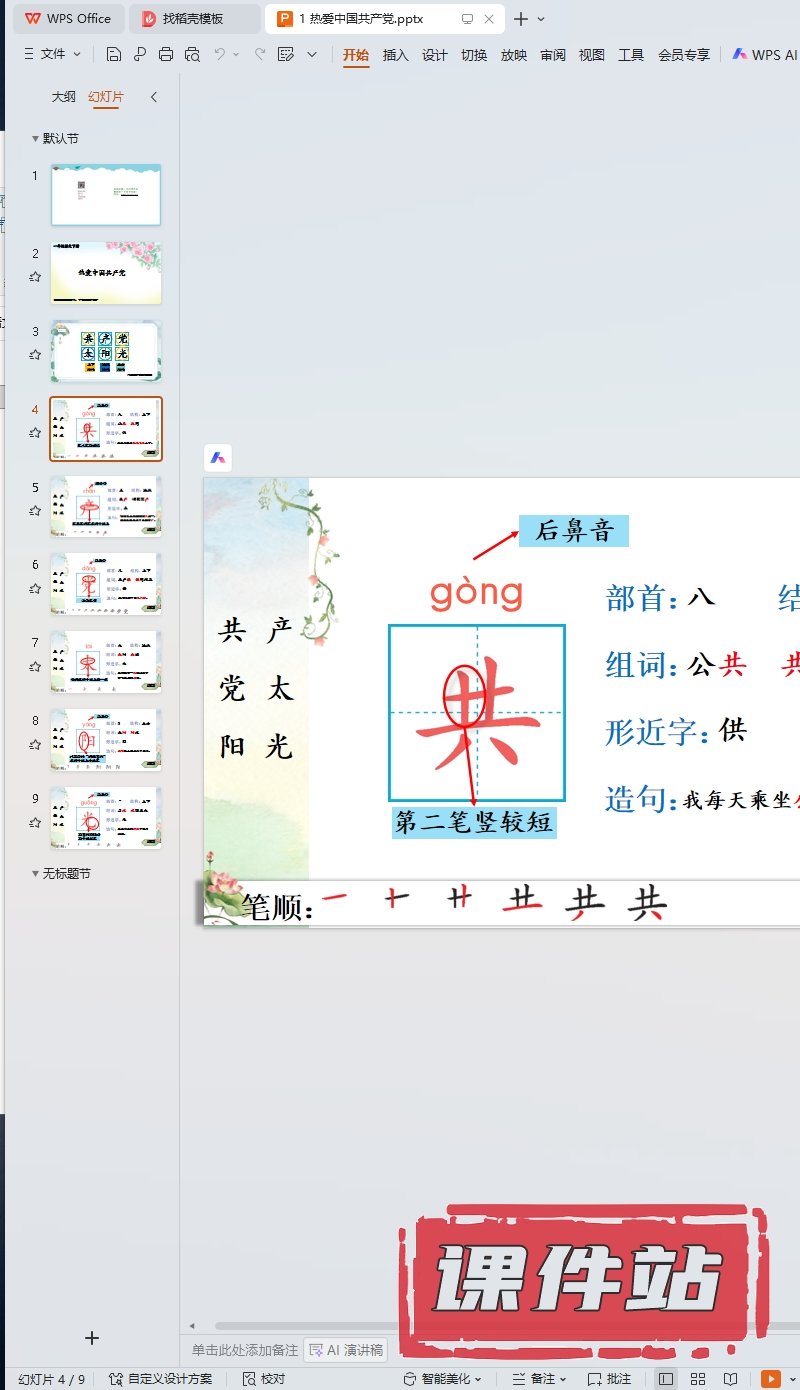This screenshot has height=1390, width=800.
Task: Switch to slide sorter view icon
Action: point(698,1379)
